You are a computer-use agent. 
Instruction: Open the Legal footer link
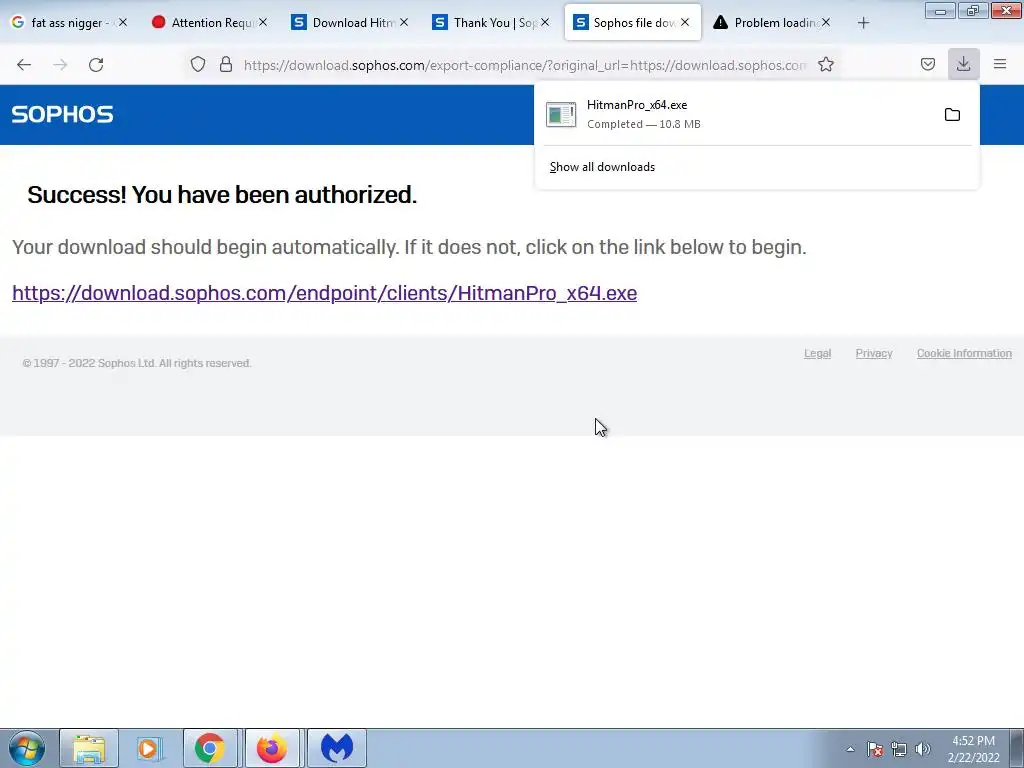817,353
